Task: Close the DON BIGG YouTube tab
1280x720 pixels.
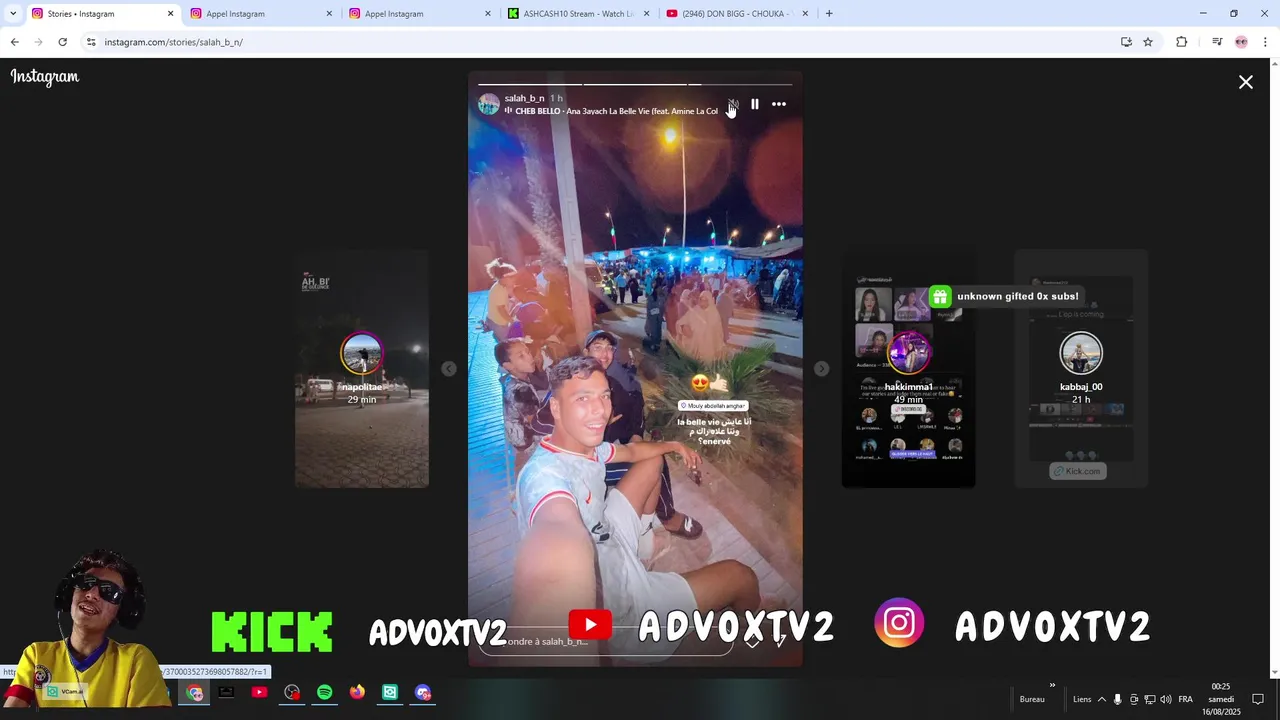Action: (805, 14)
